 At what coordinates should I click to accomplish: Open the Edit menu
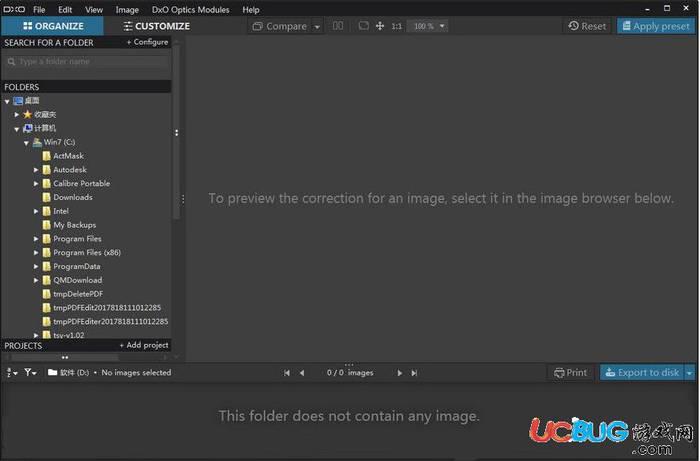65,9
